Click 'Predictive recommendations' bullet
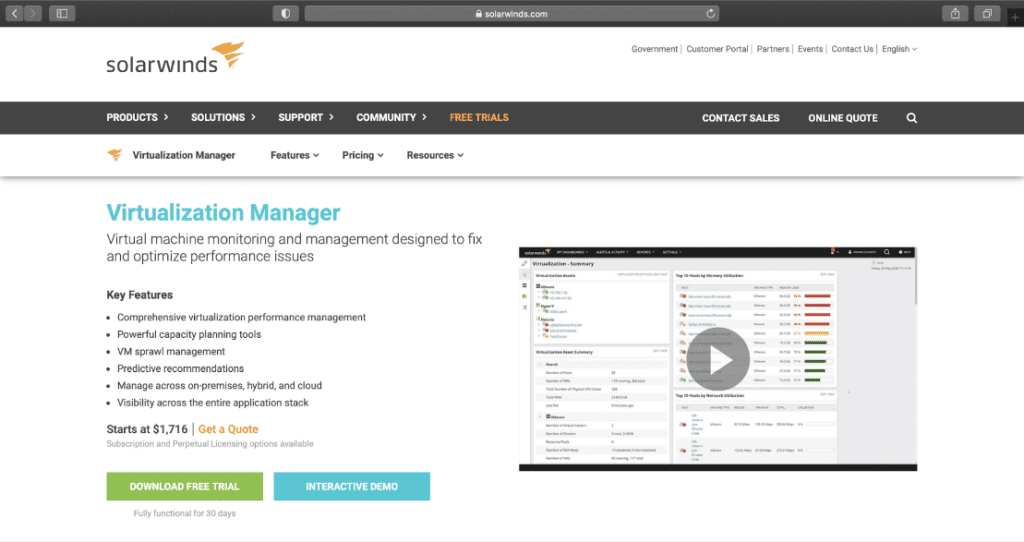Viewport: 1024px width, 542px height. 180,368
